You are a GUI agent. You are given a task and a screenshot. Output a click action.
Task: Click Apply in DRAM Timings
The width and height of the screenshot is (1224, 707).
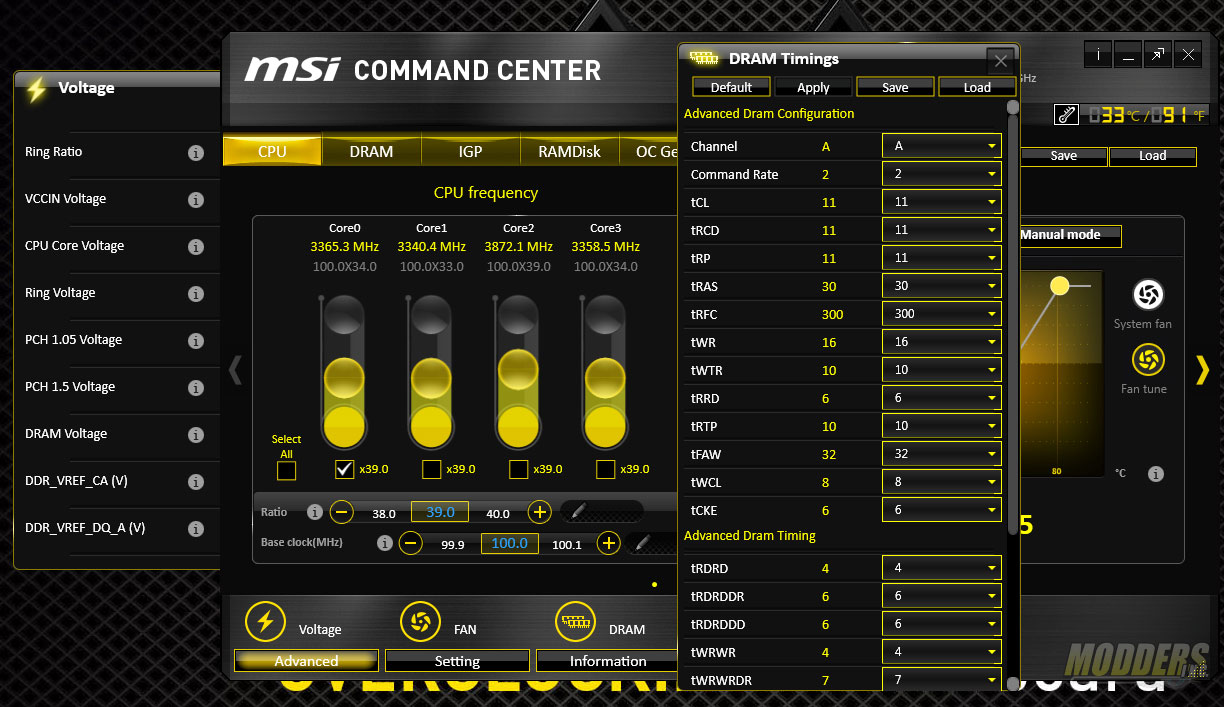[813, 87]
